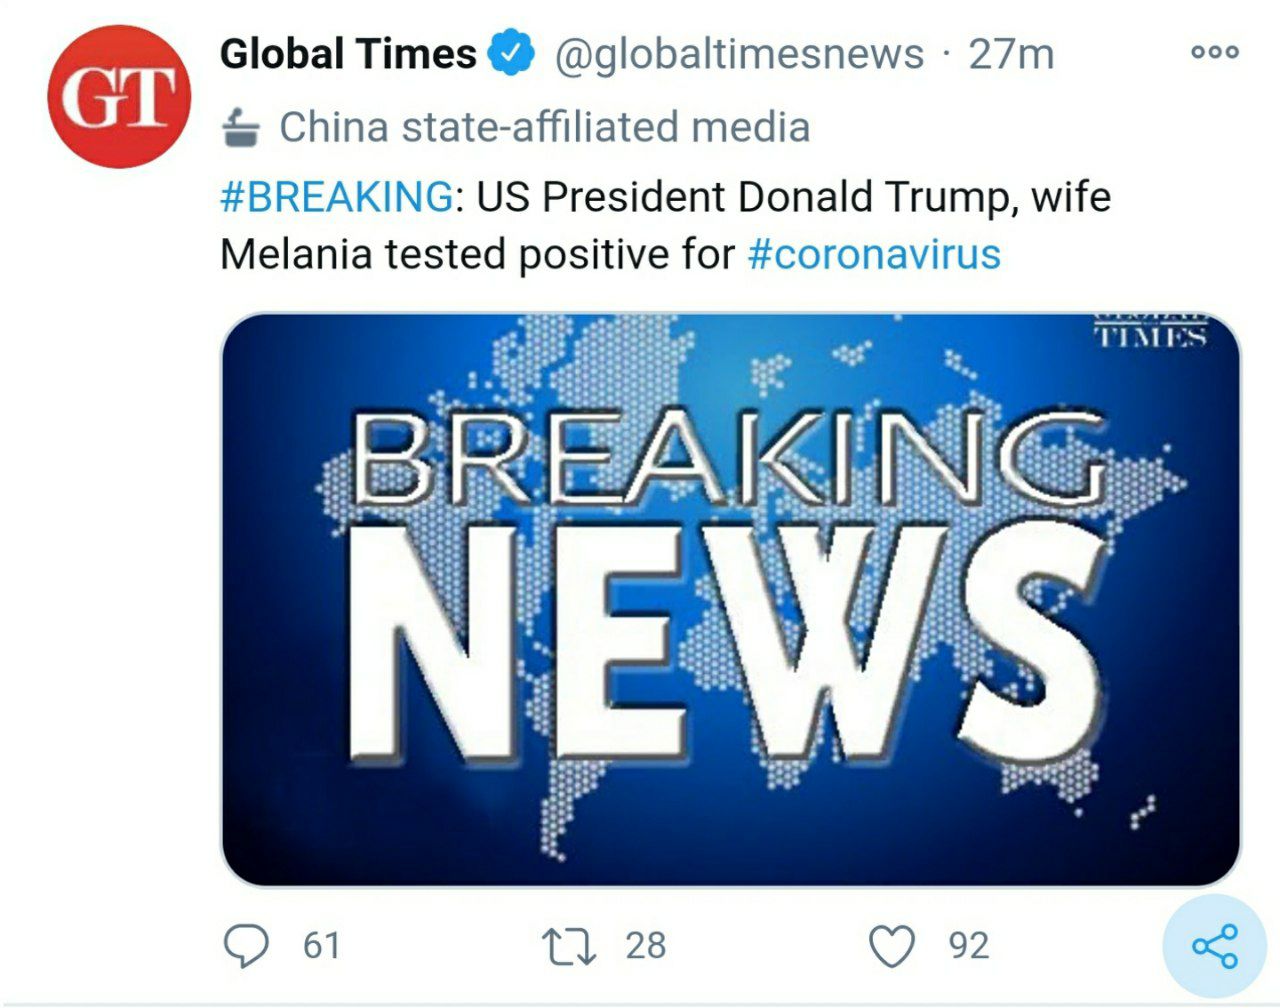
Task: Open the Global Times GT profile avatar
Action: (x=119, y=97)
